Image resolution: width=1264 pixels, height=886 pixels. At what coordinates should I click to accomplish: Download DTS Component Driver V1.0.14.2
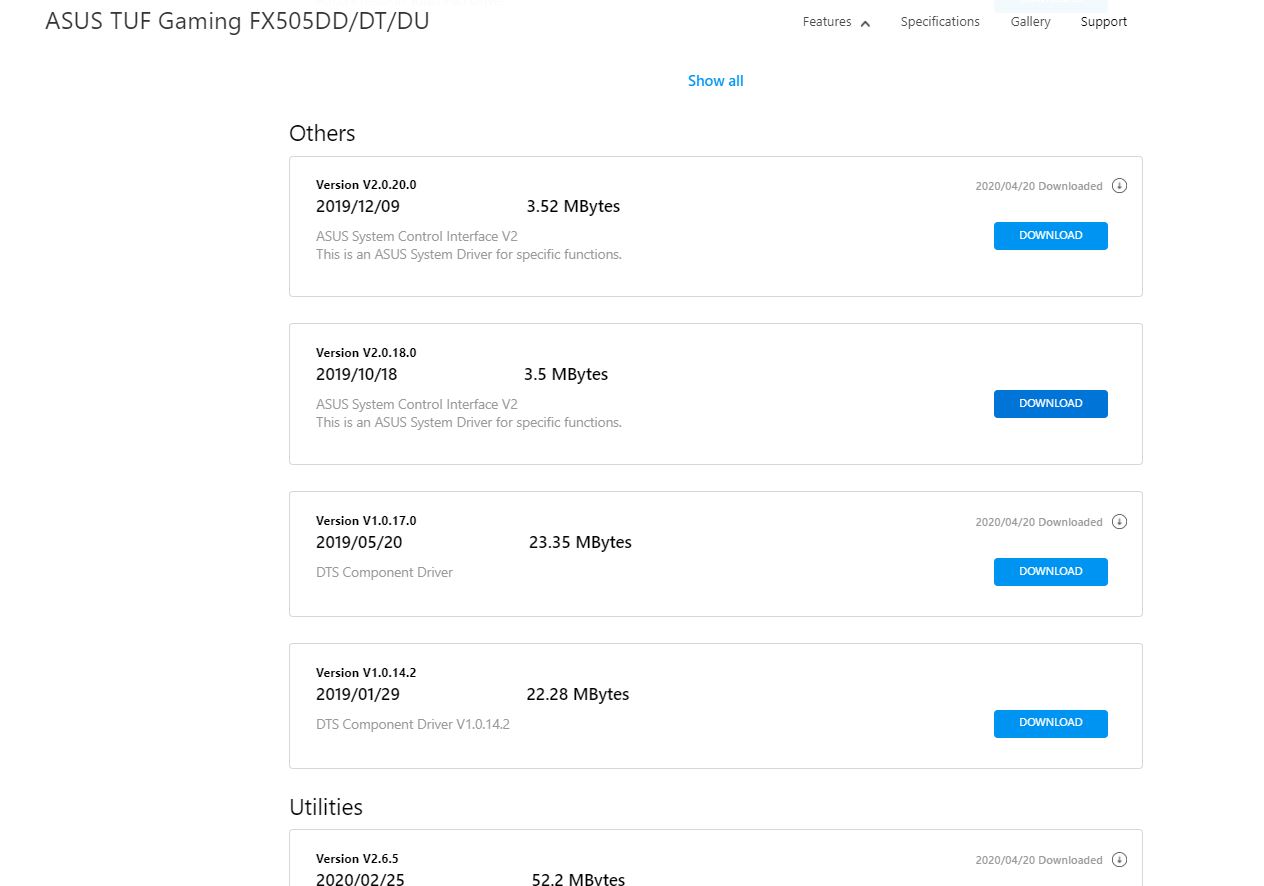click(1050, 723)
